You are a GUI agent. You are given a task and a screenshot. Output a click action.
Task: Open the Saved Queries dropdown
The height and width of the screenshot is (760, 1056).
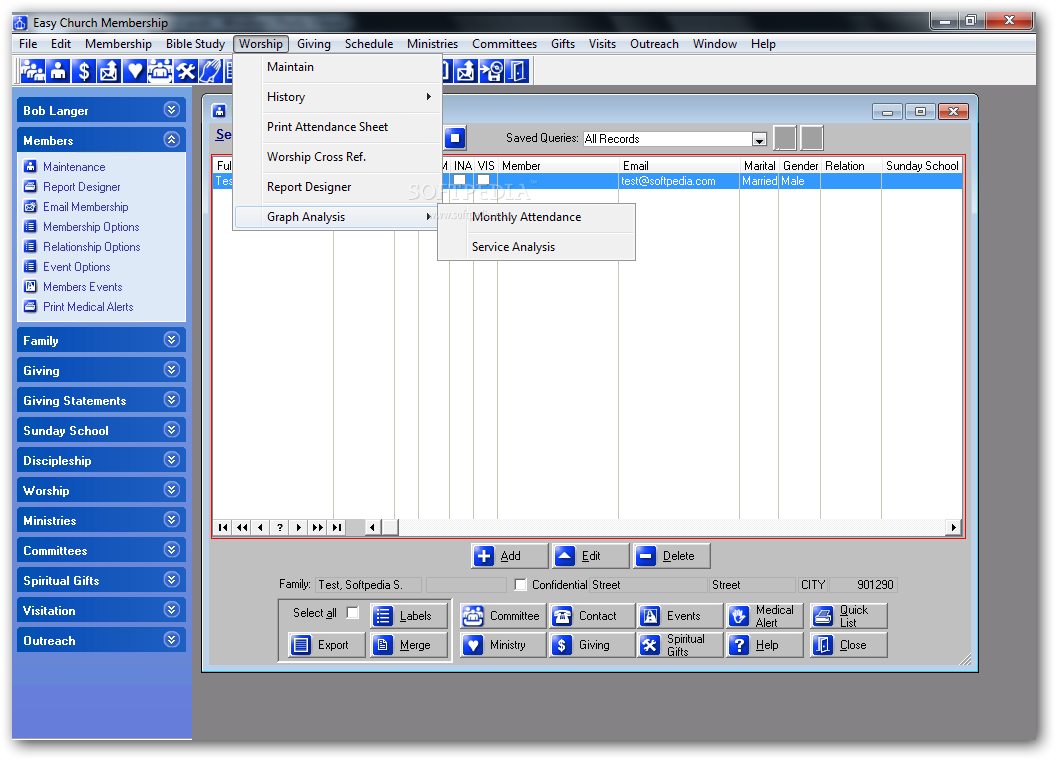click(x=759, y=139)
